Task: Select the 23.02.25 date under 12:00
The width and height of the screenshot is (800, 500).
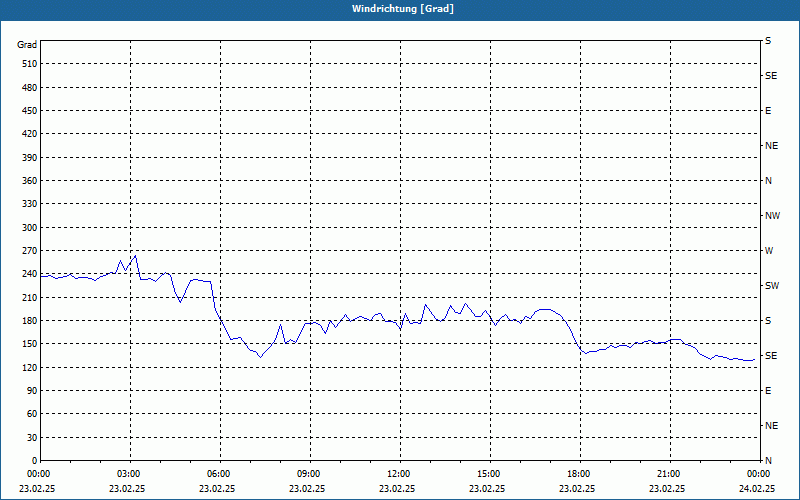Action: click(x=397, y=489)
